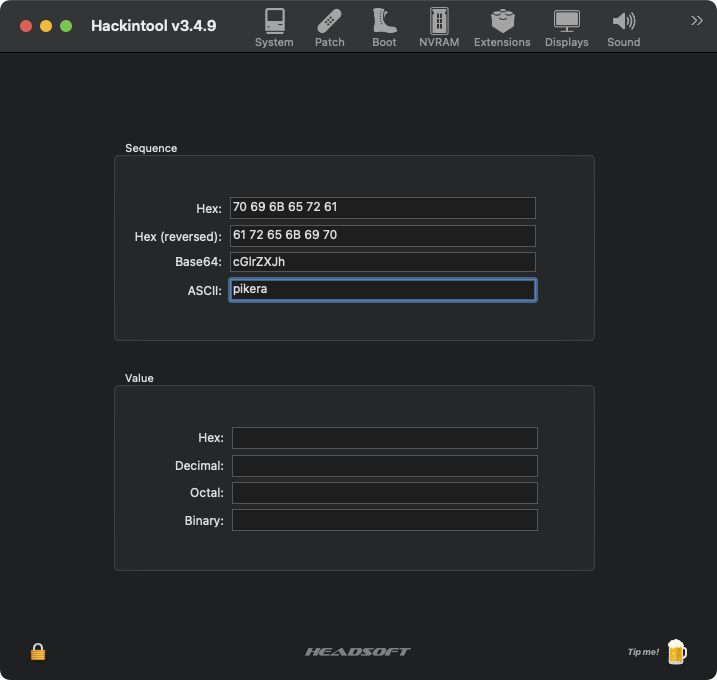Image resolution: width=717 pixels, height=680 pixels.
Task: Focus the Hex (reversed) field
Action: click(383, 236)
